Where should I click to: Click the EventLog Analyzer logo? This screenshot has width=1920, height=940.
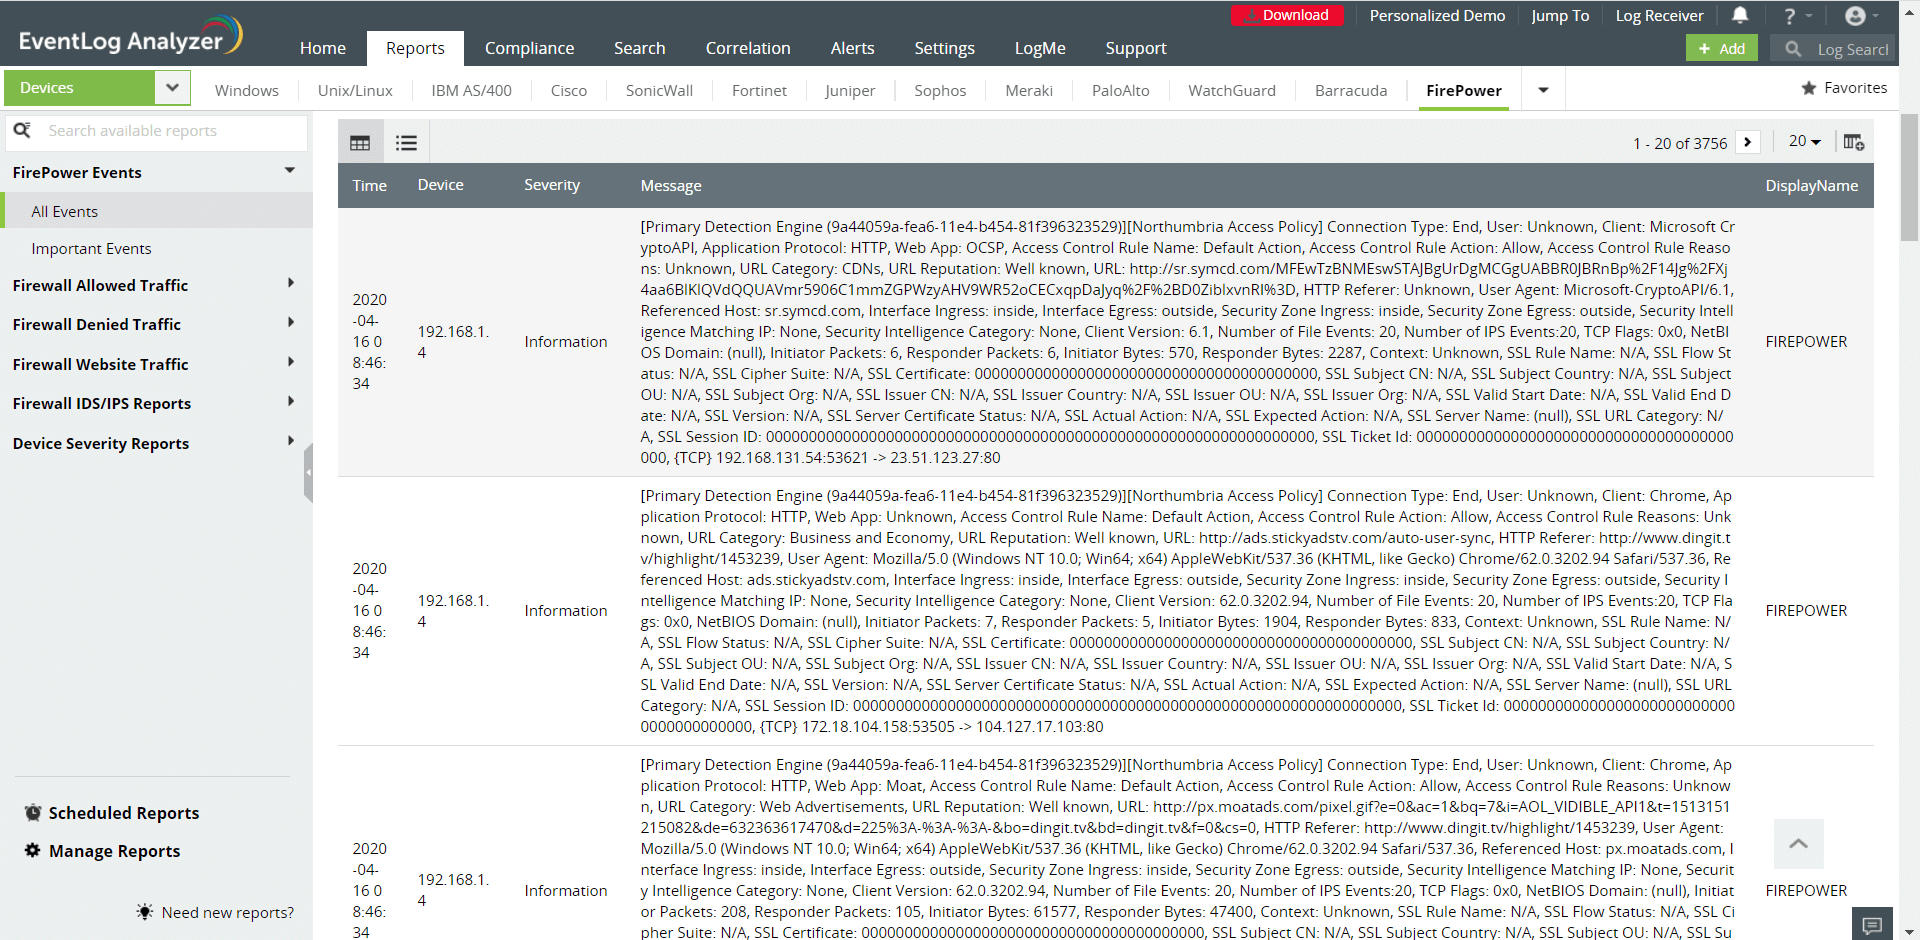coord(130,38)
